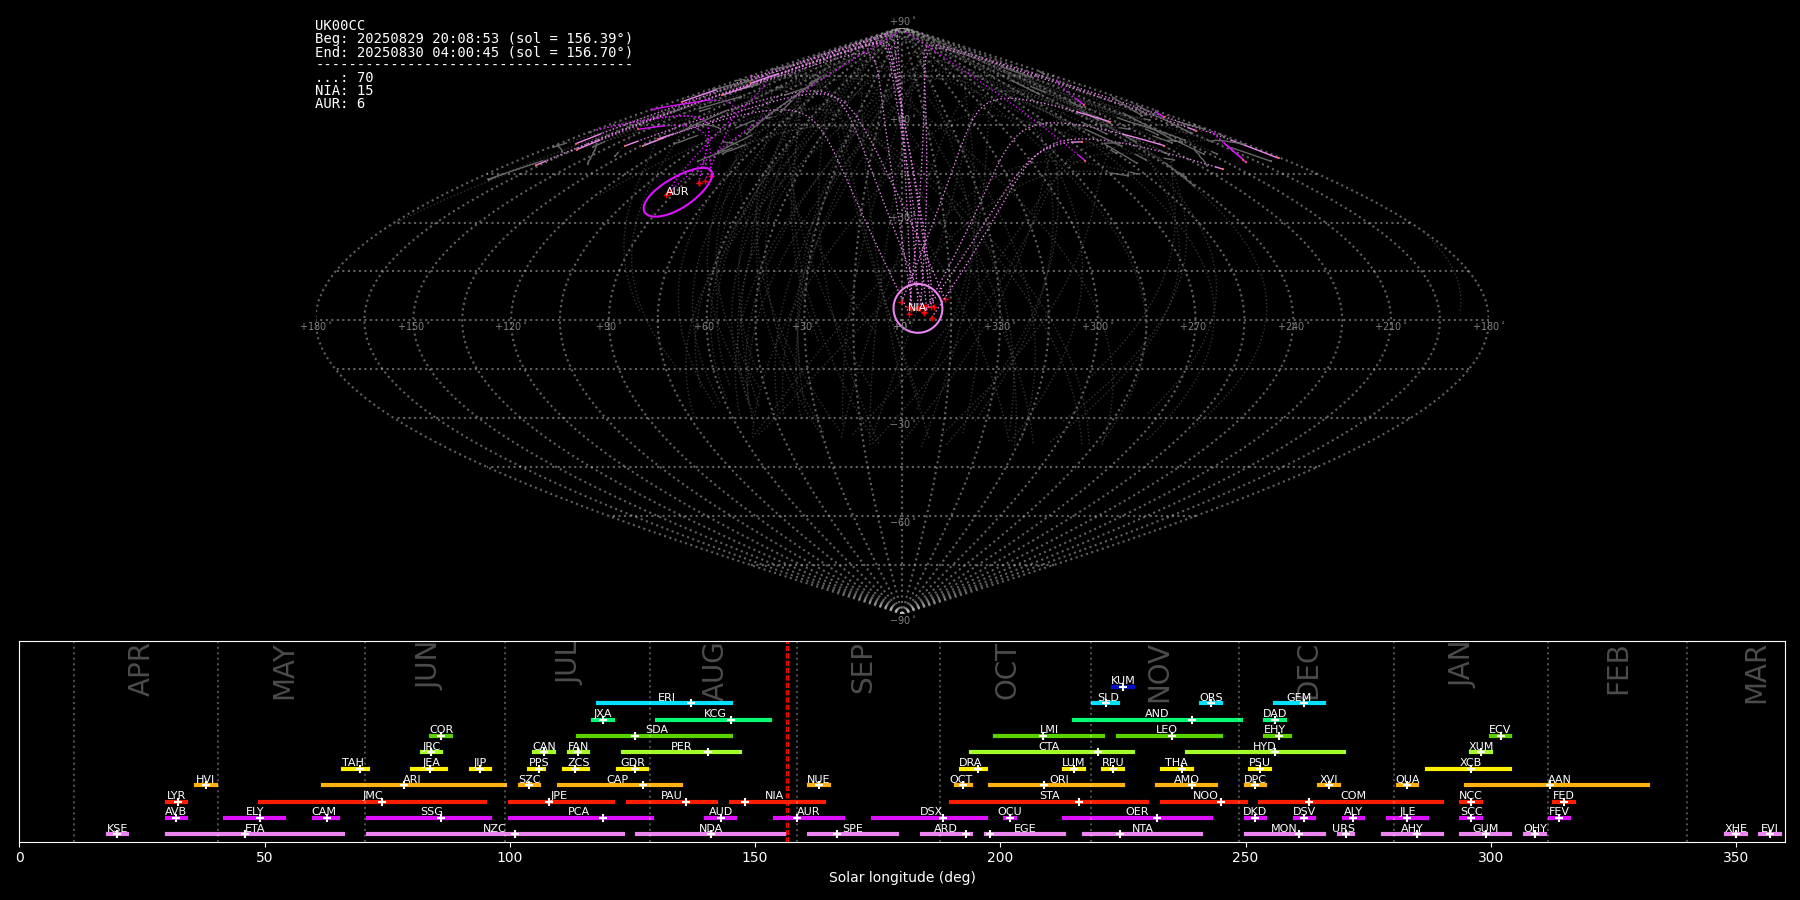The image size is (1800, 900).
Task: Click the NUE shower label on the timeline
Action: tap(819, 780)
